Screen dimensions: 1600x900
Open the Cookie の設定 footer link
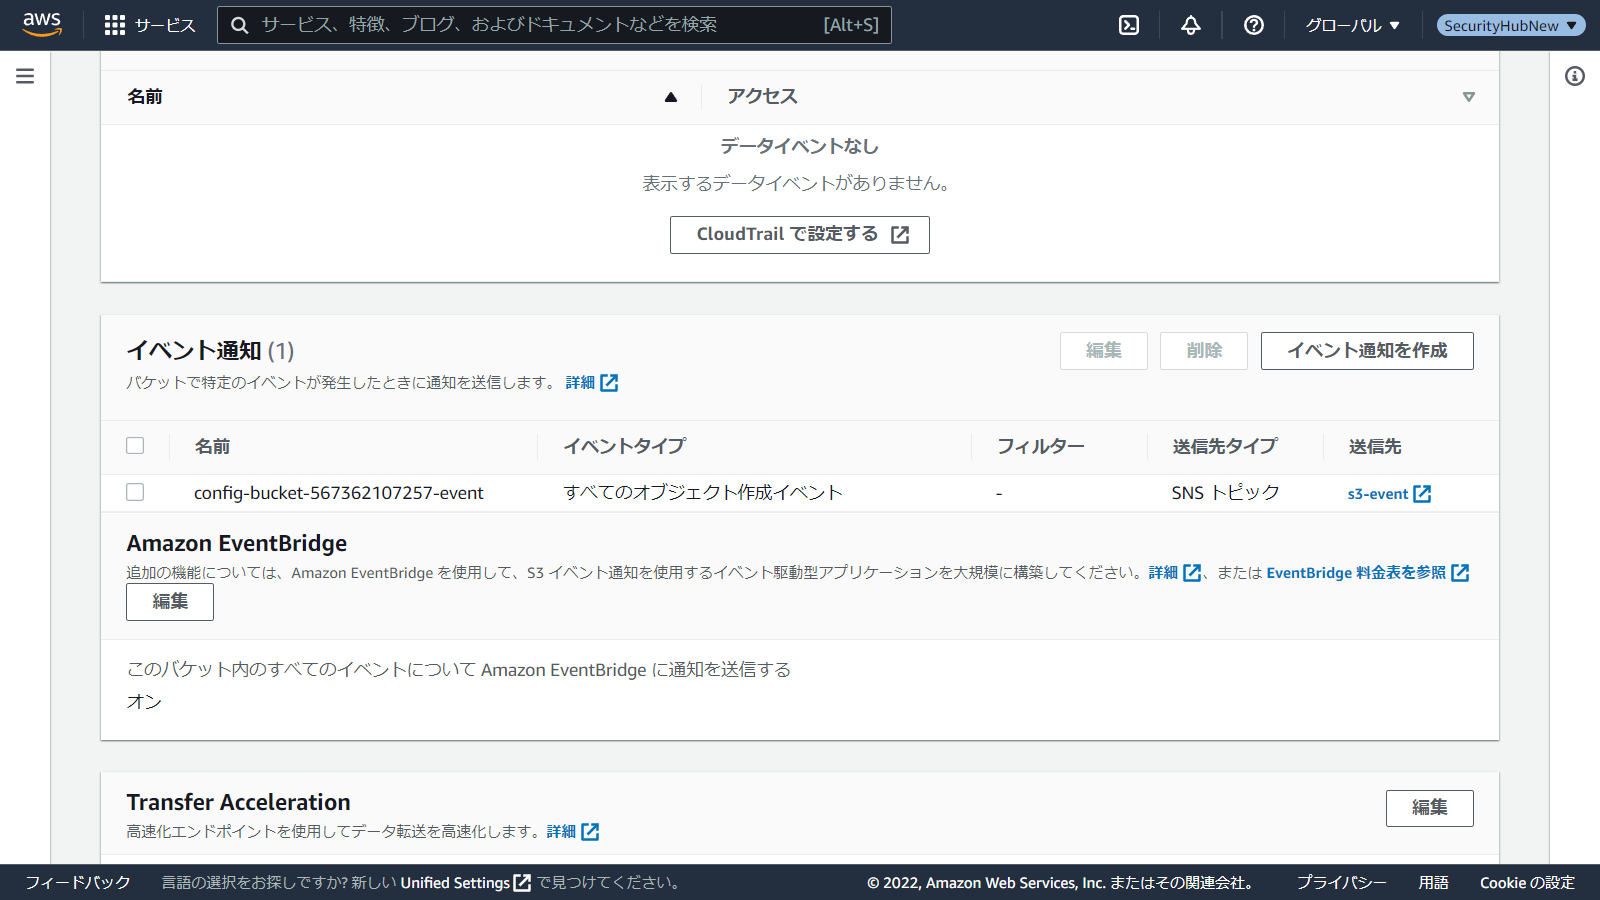coord(1527,883)
